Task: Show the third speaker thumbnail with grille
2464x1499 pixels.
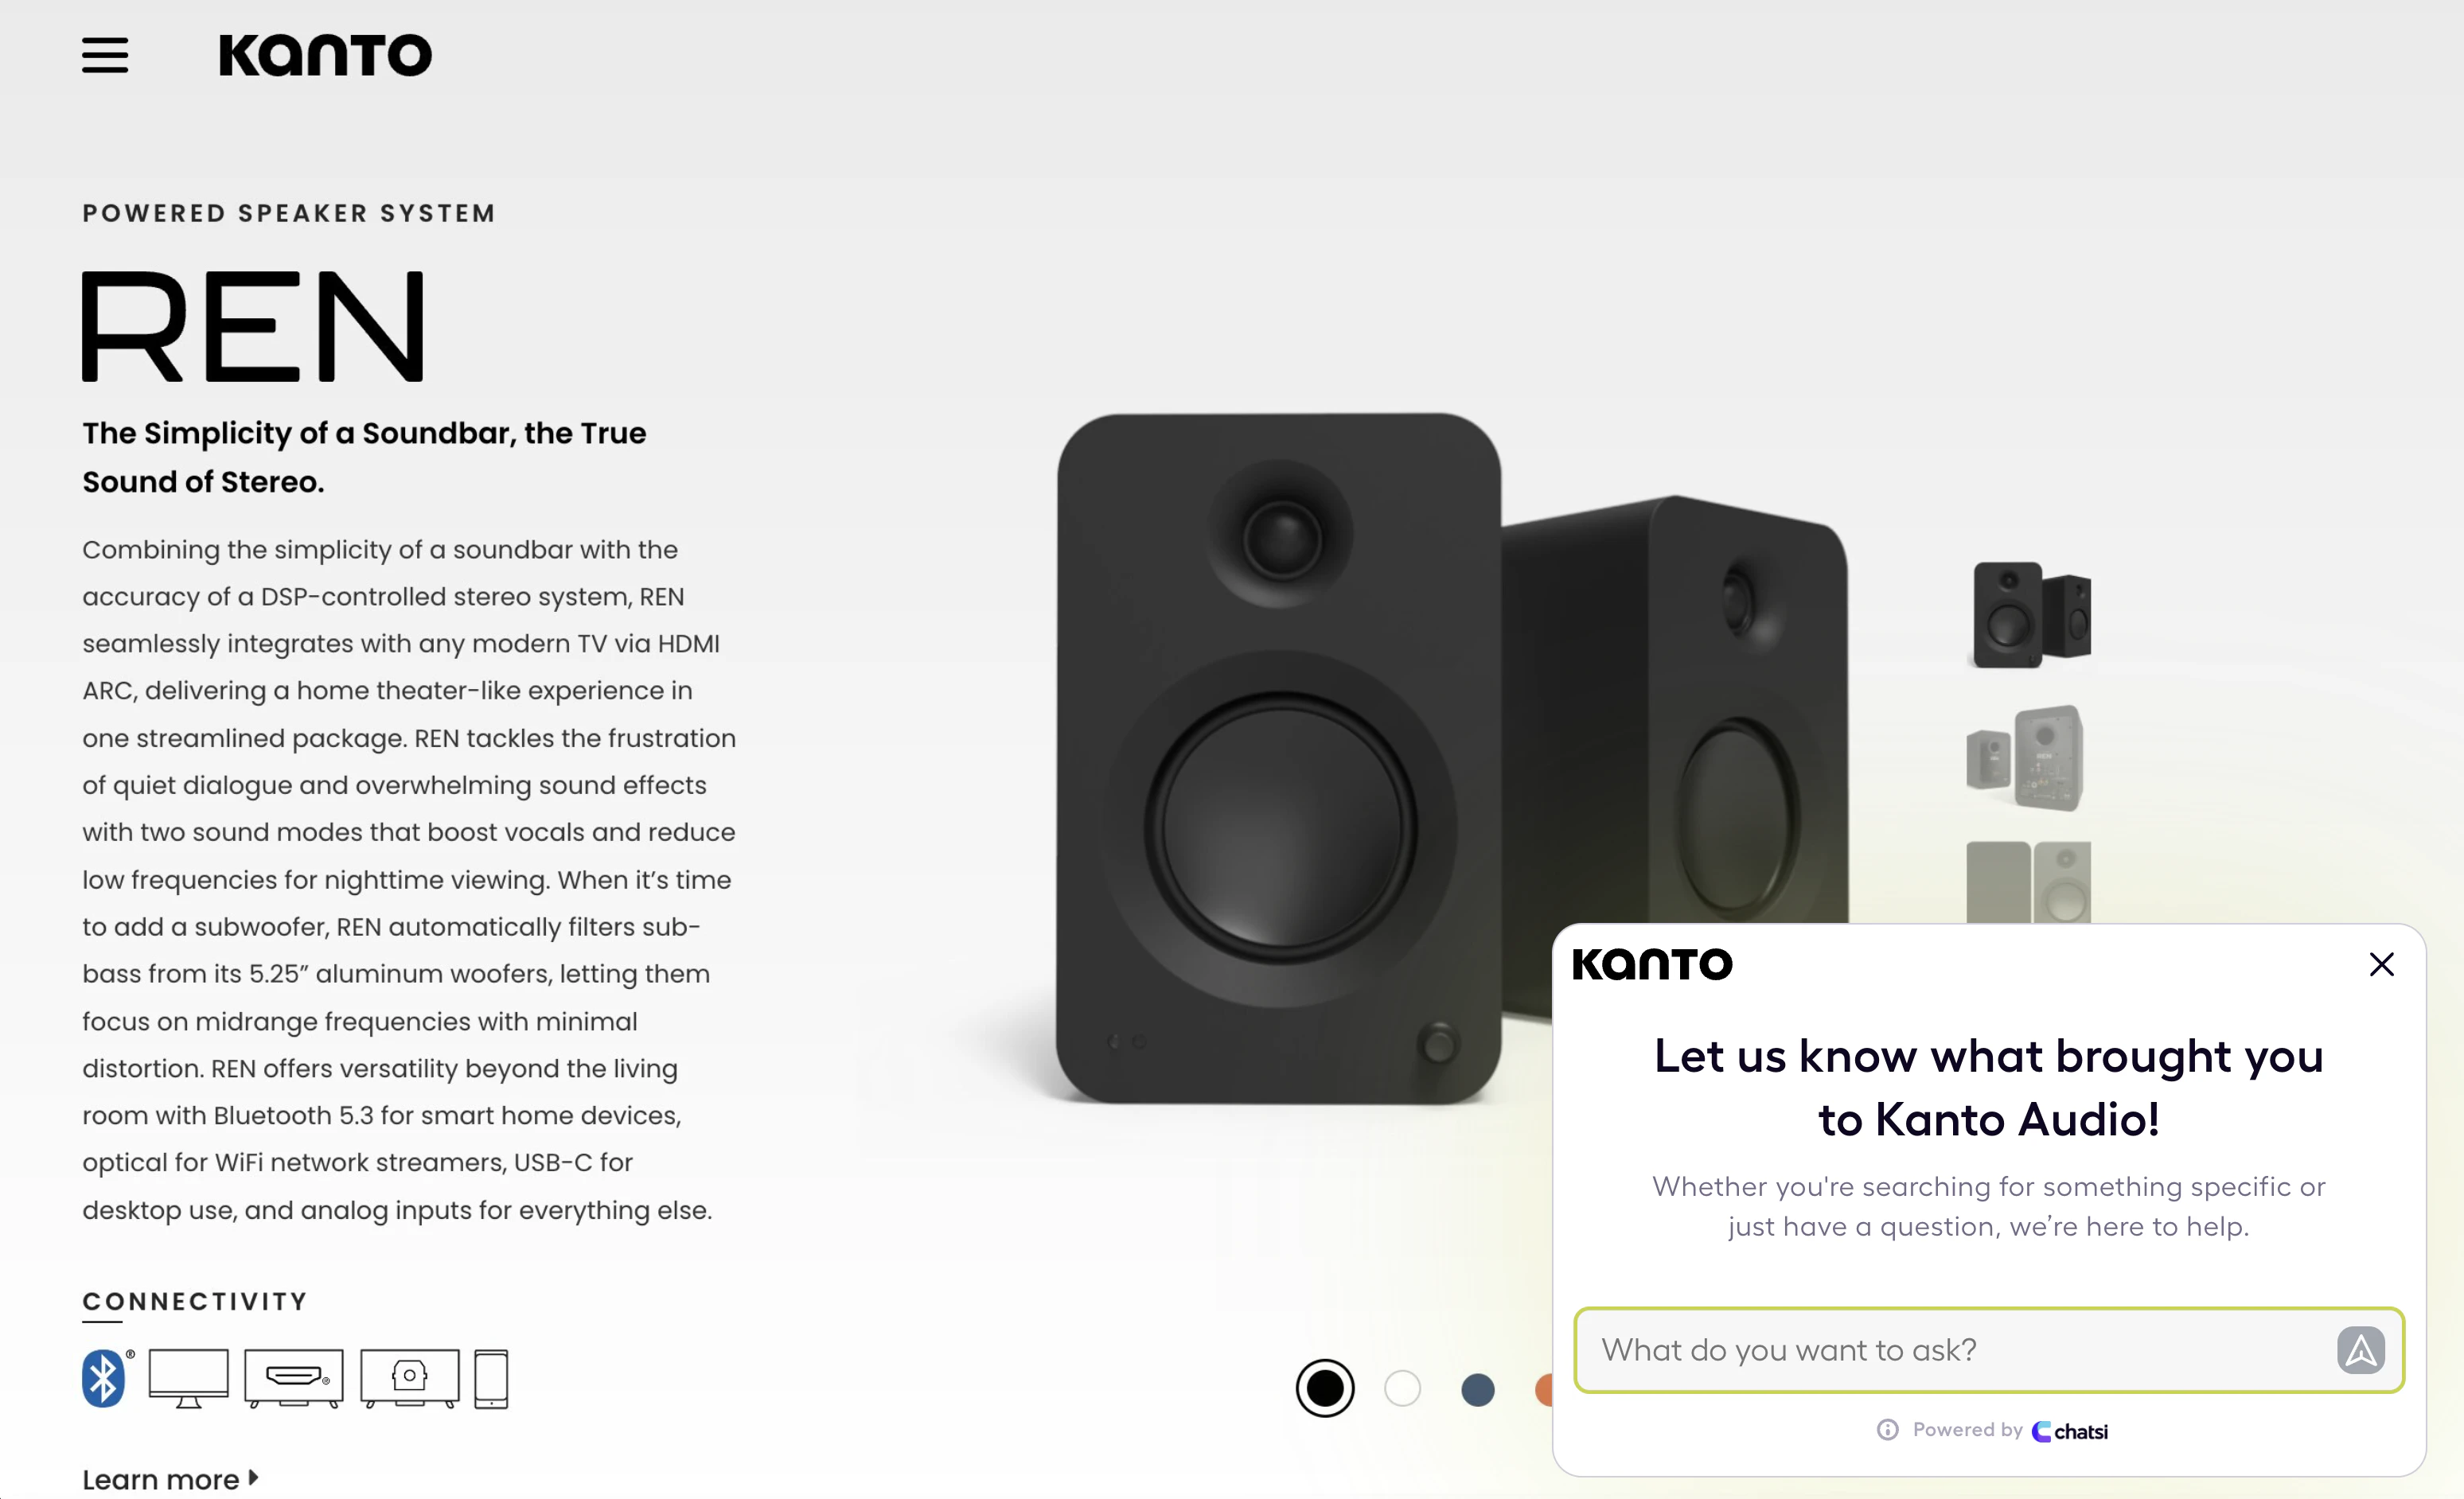Action: tap(2028, 882)
